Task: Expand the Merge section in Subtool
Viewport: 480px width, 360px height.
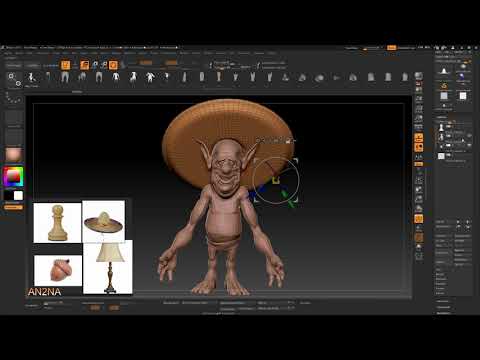Action: [x=440, y=274]
